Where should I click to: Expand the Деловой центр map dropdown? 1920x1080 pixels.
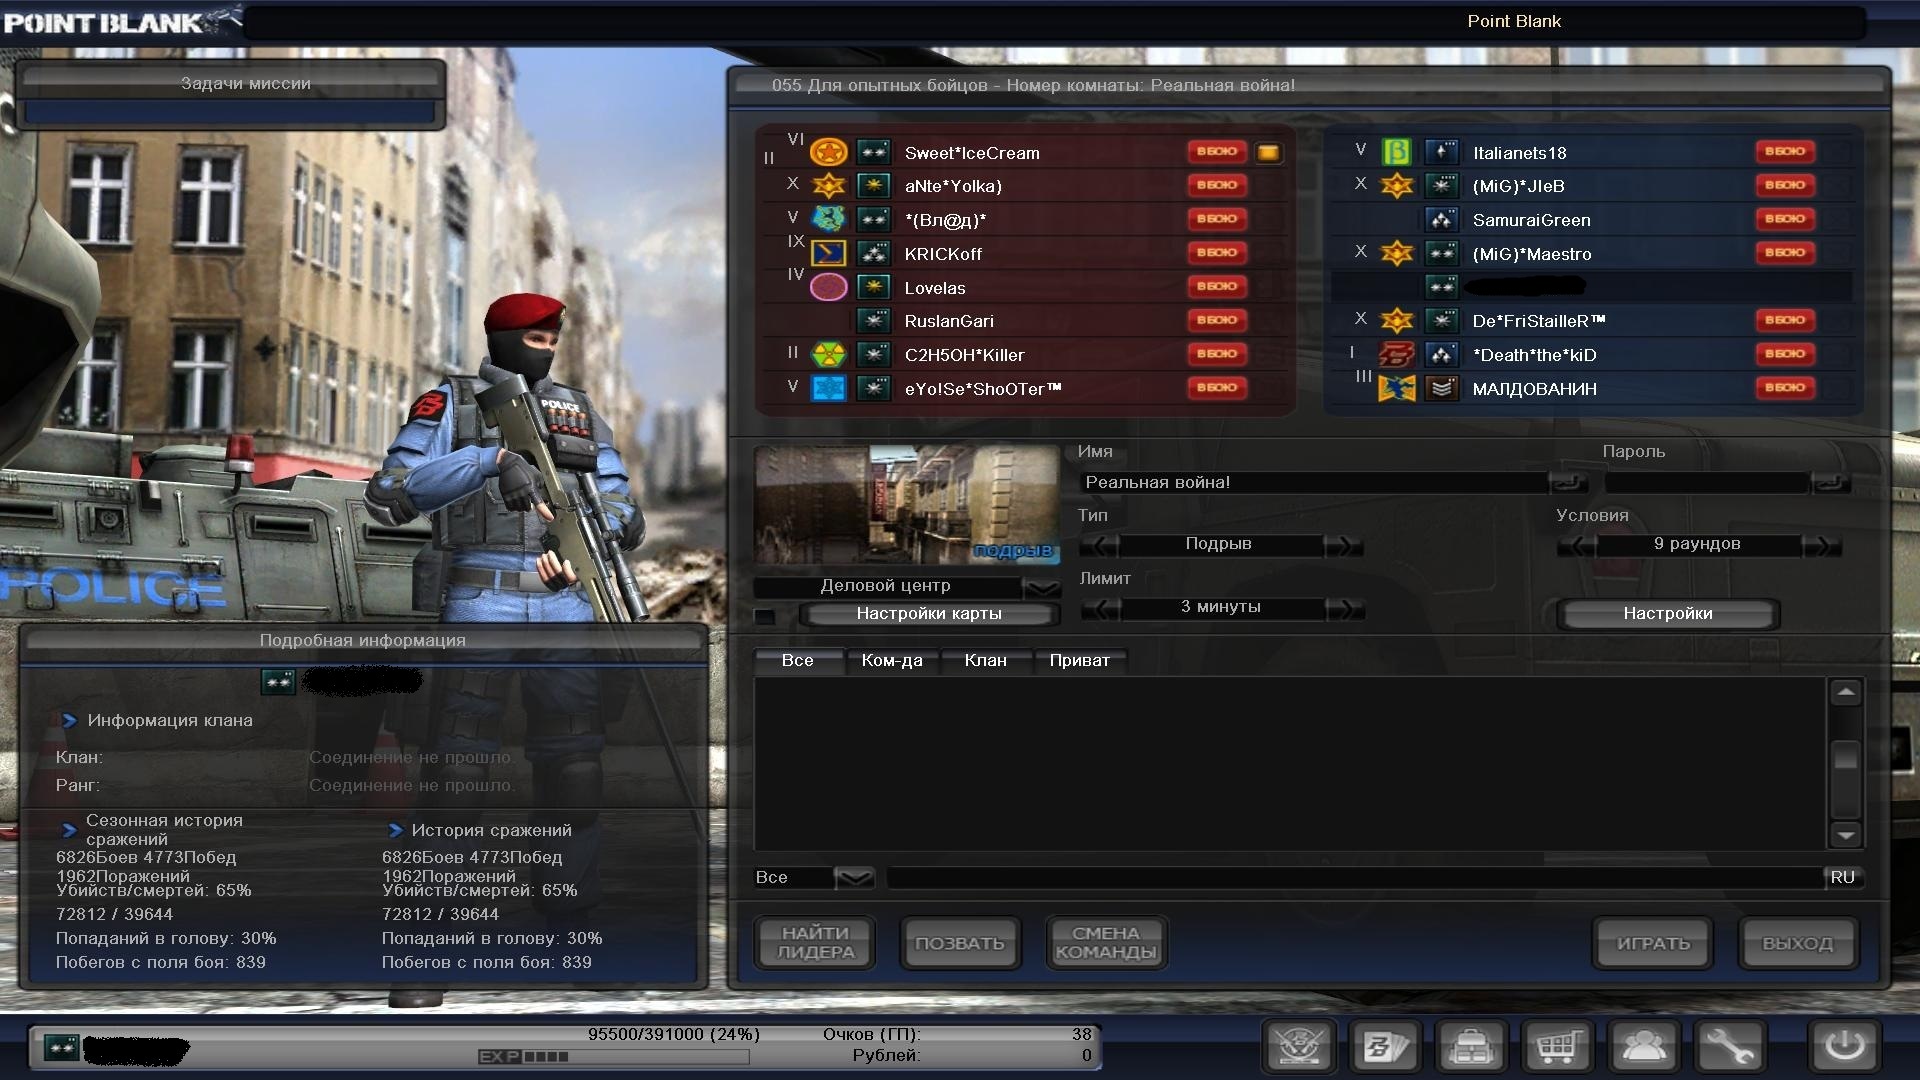coord(1042,587)
